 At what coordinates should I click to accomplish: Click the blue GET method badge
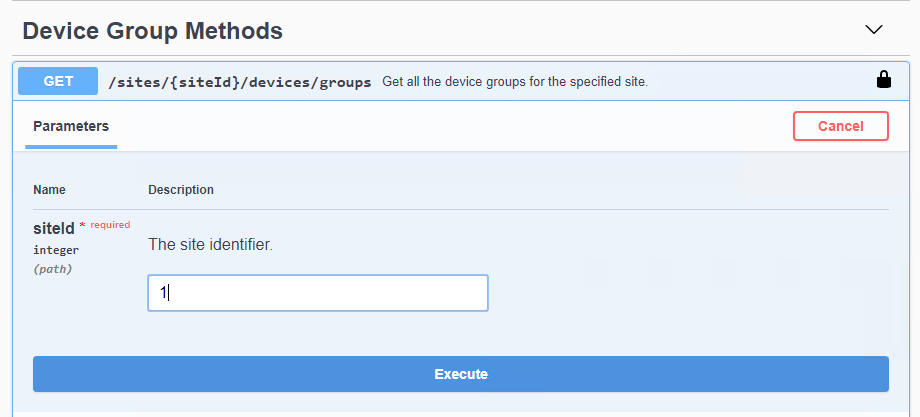coord(58,81)
